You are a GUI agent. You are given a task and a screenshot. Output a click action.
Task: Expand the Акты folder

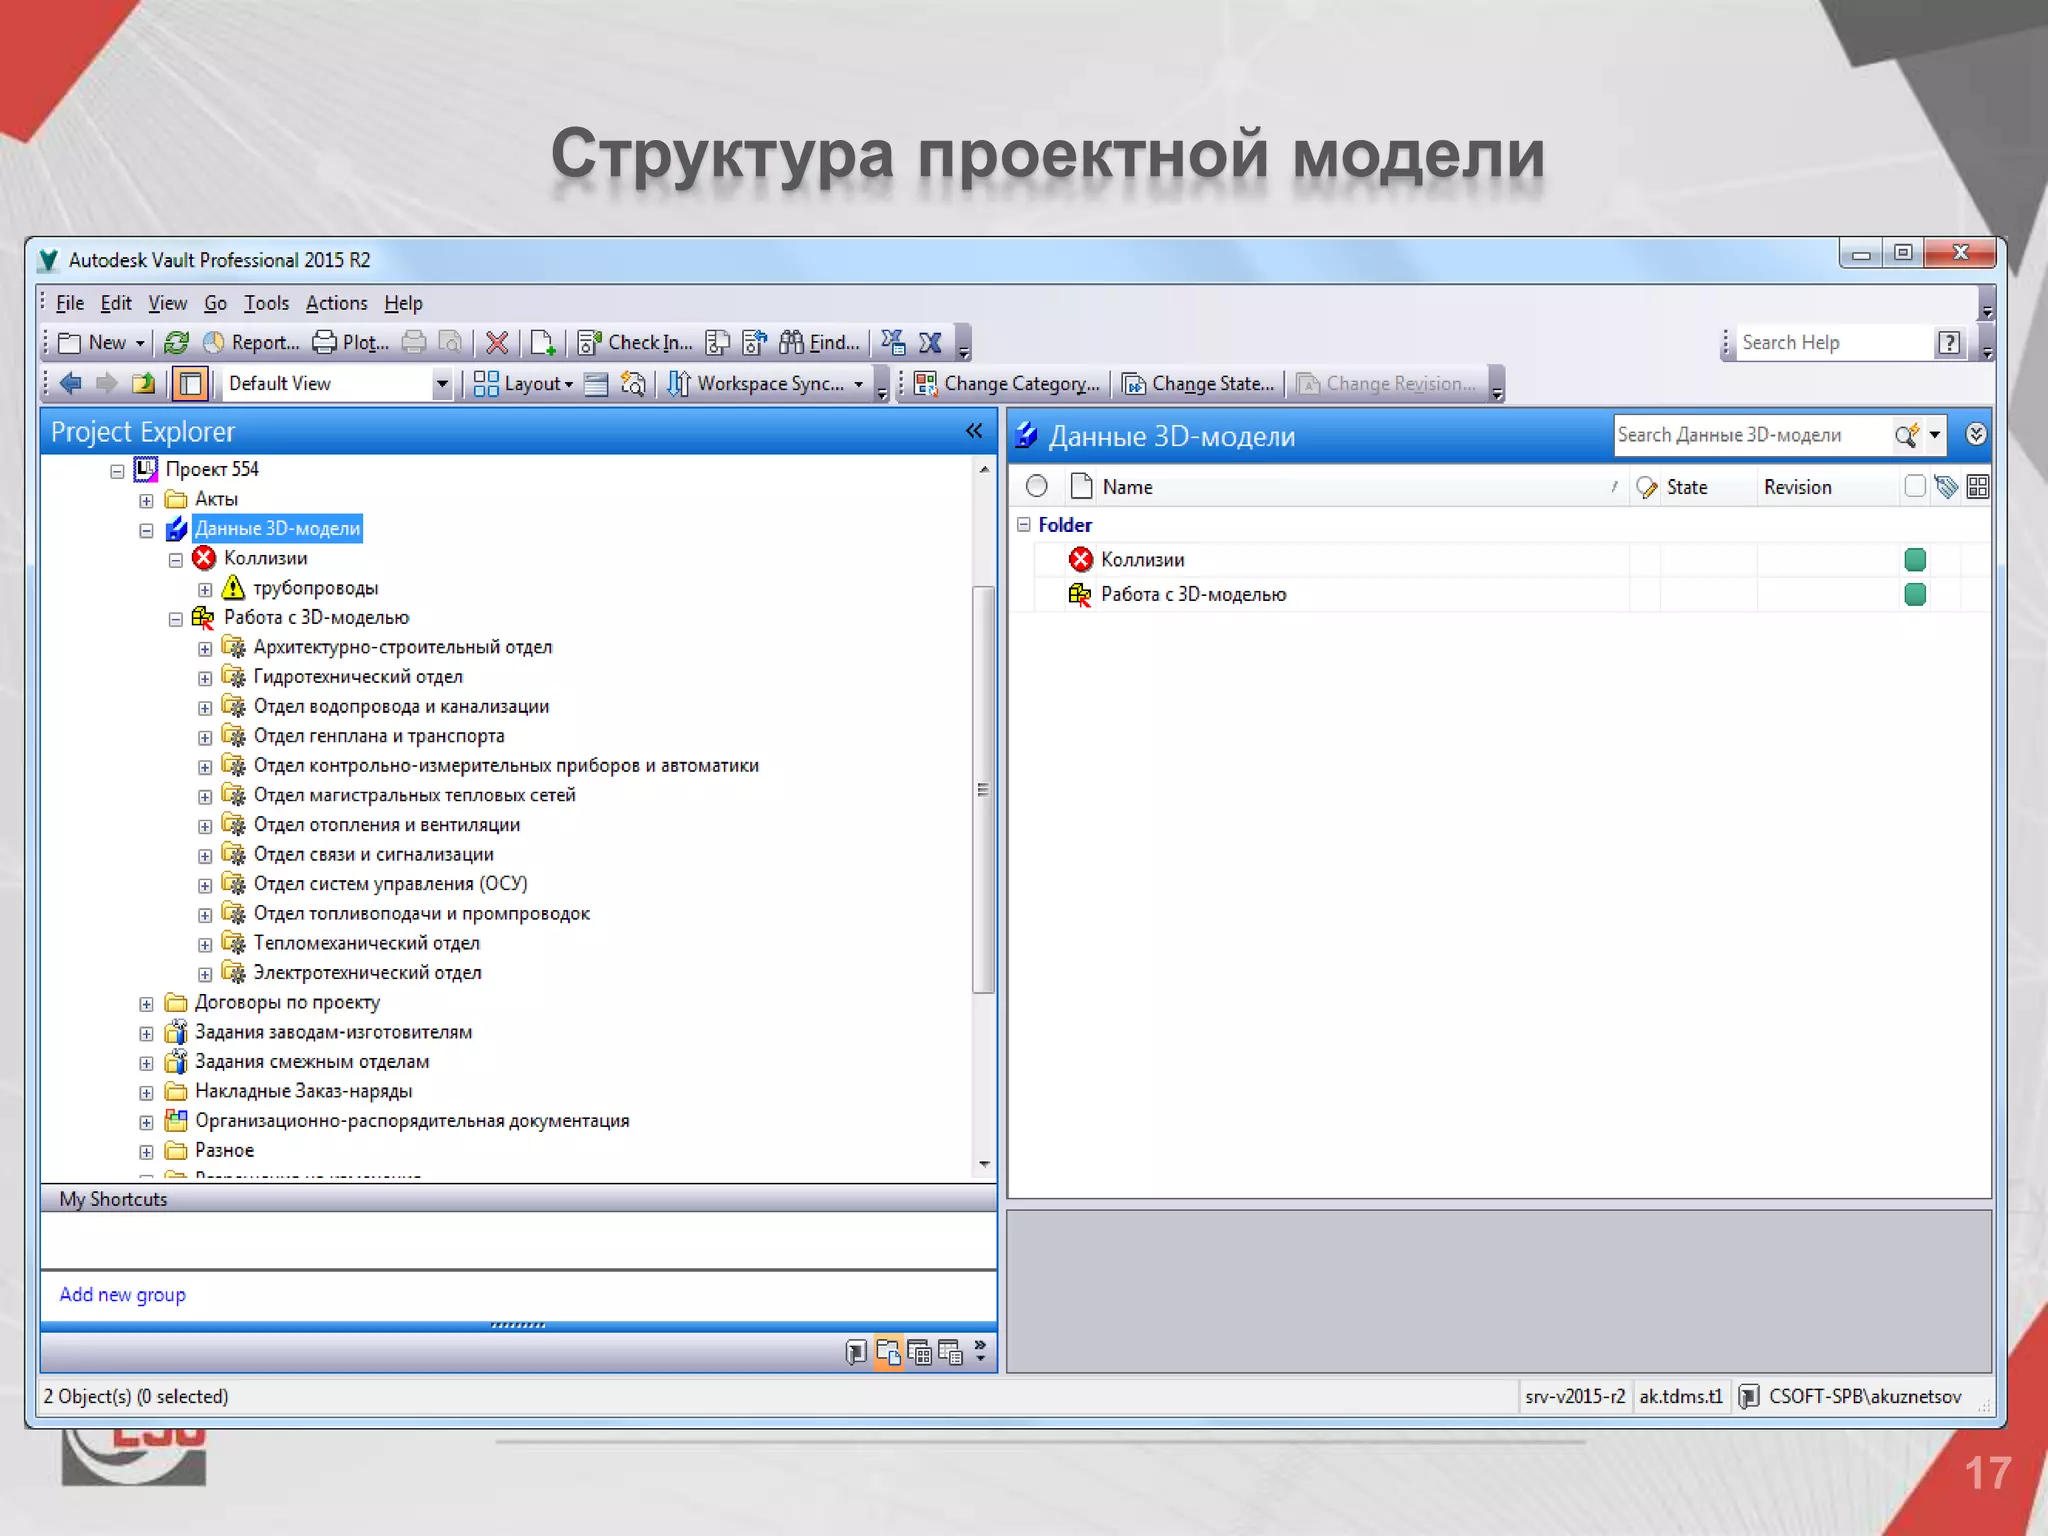(146, 500)
